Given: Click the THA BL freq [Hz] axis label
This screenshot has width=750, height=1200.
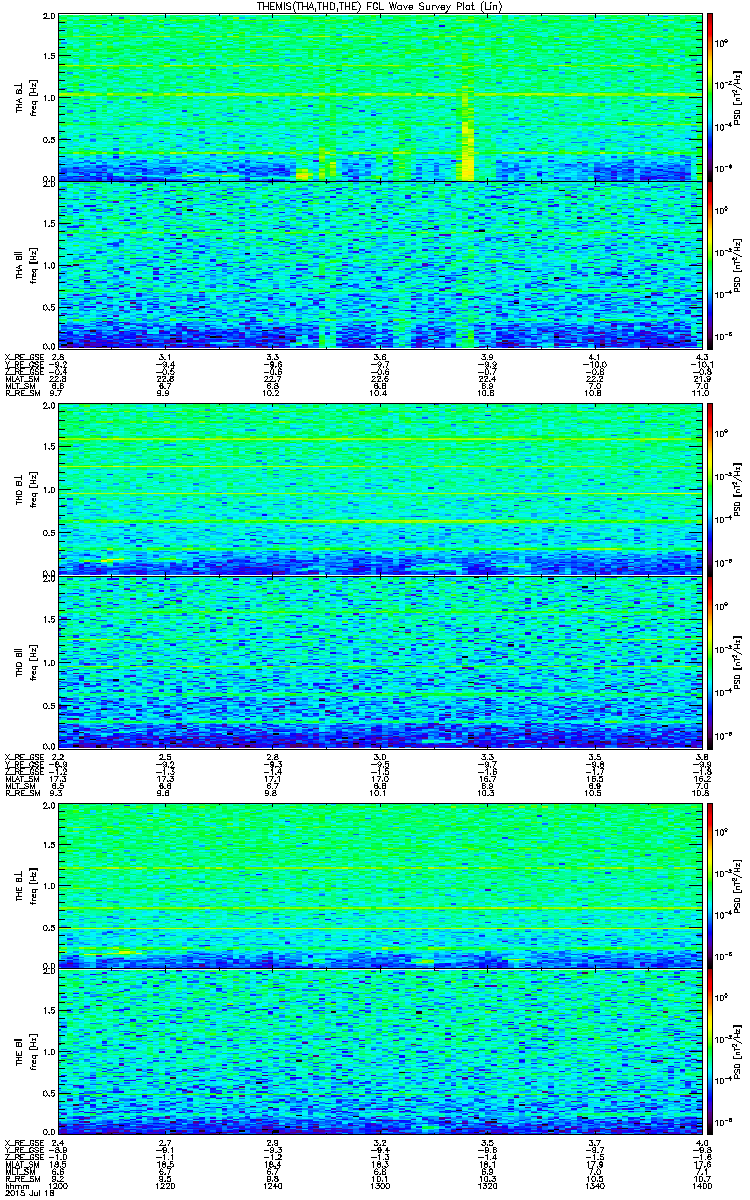Looking at the screenshot, I should click(x=32, y=97).
